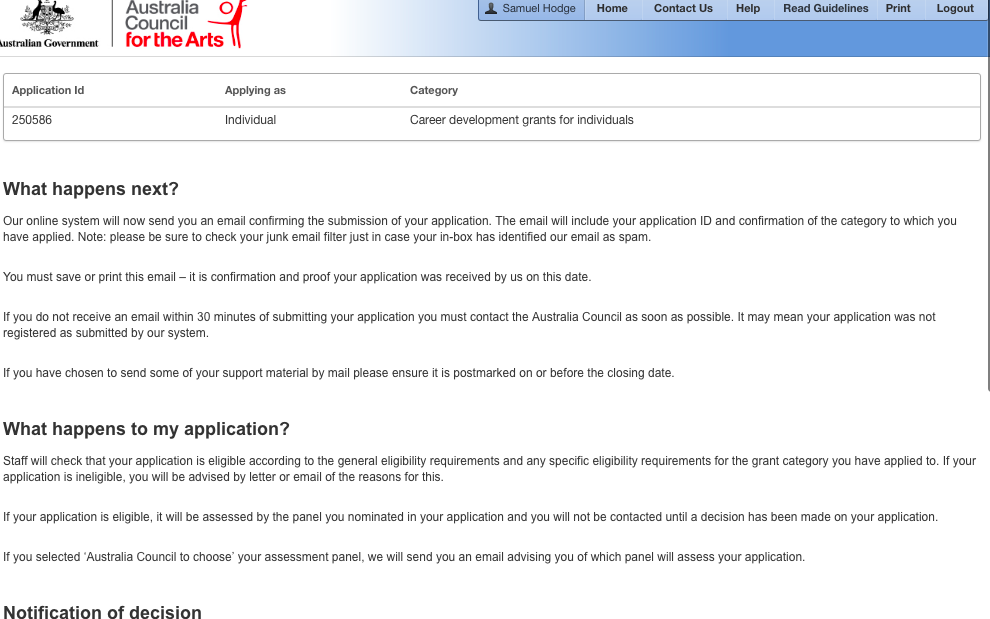990x619 pixels.
Task: Open the Contact Us menu item
Action: [x=683, y=8]
